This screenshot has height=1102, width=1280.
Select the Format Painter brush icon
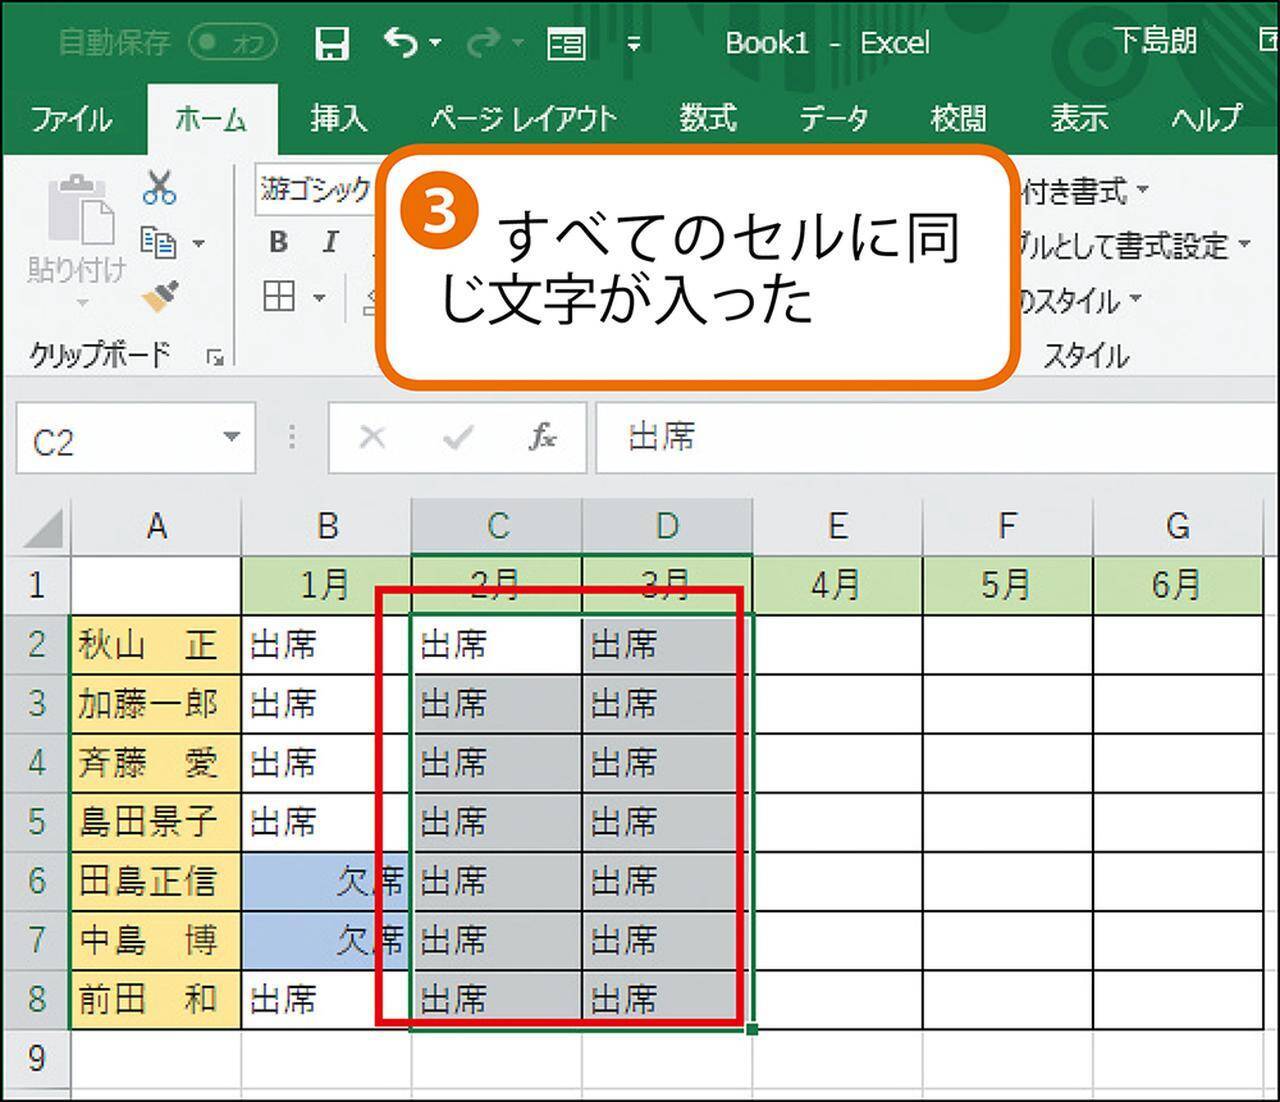[160, 297]
